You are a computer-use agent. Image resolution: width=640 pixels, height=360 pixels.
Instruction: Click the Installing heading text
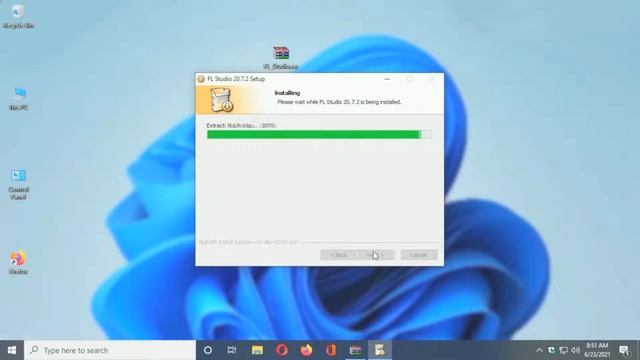point(287,93)
